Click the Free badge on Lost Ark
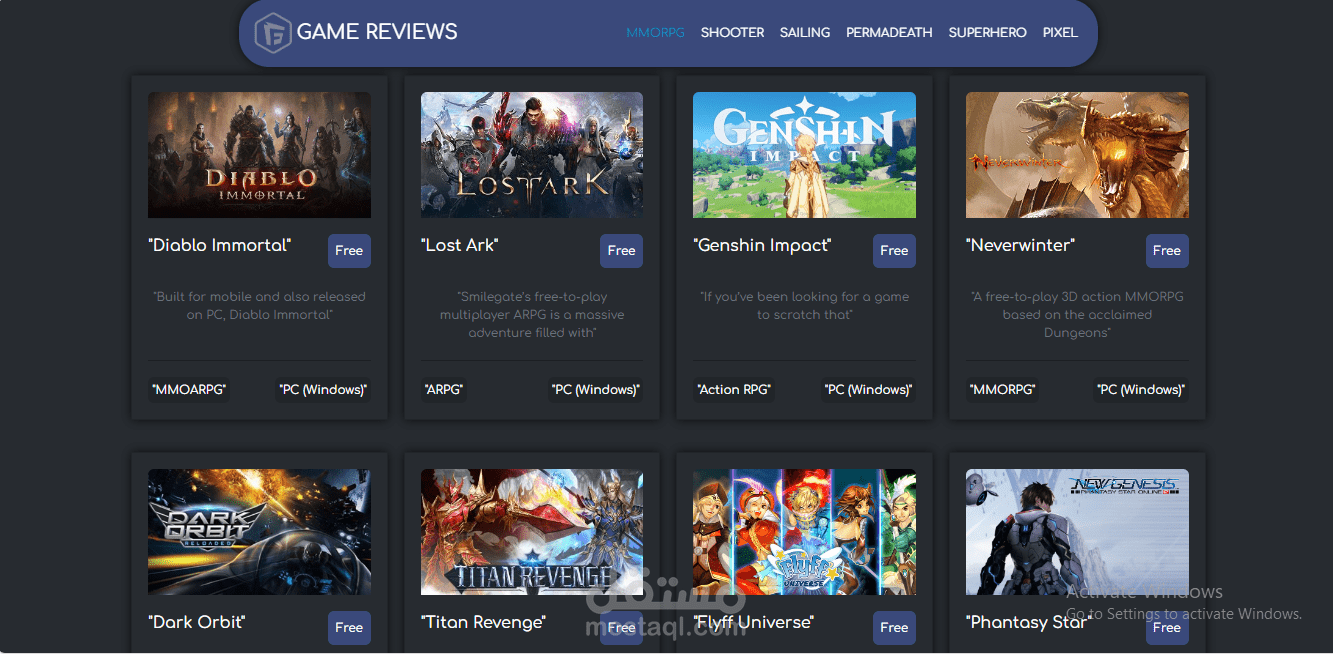This screenshot has height=654, width=1333. (621, 251)
